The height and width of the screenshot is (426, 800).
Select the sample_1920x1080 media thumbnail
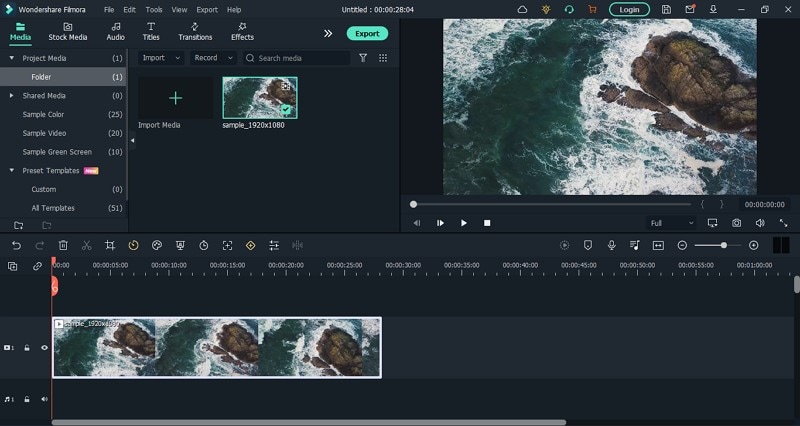click(x=260, y=98)
